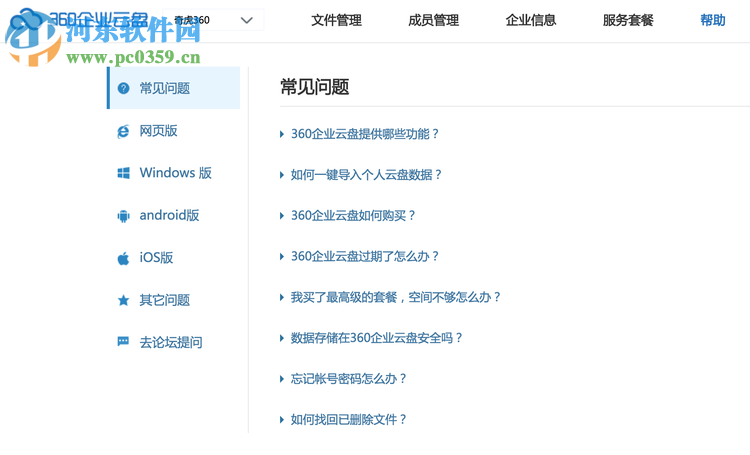Click triangle expander before 如何一键导入个人云盘数据

[x=282, y=175]
